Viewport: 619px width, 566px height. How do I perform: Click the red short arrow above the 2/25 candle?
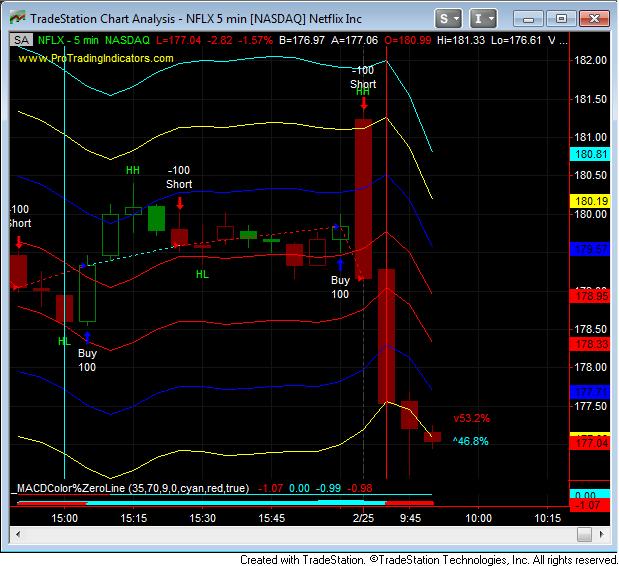364,103
